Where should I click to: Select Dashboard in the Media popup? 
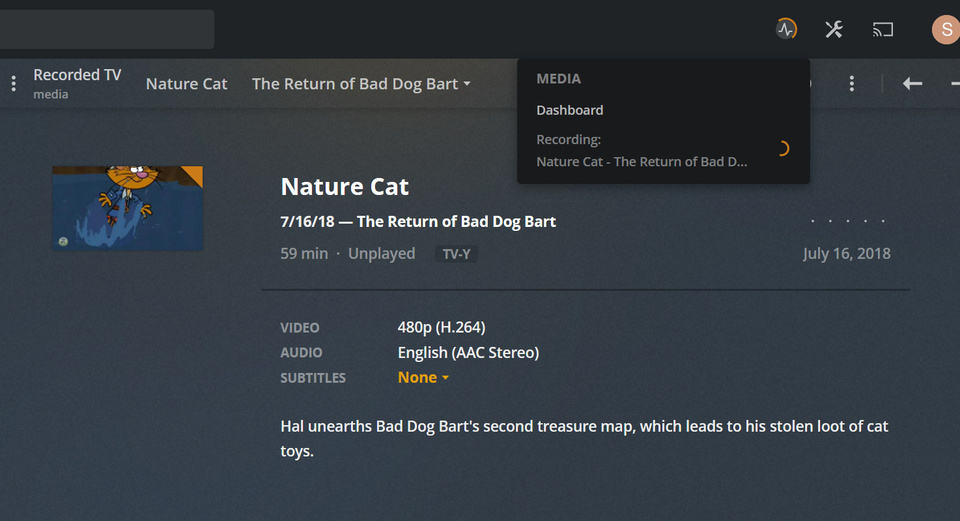click(x=570, y=110)
